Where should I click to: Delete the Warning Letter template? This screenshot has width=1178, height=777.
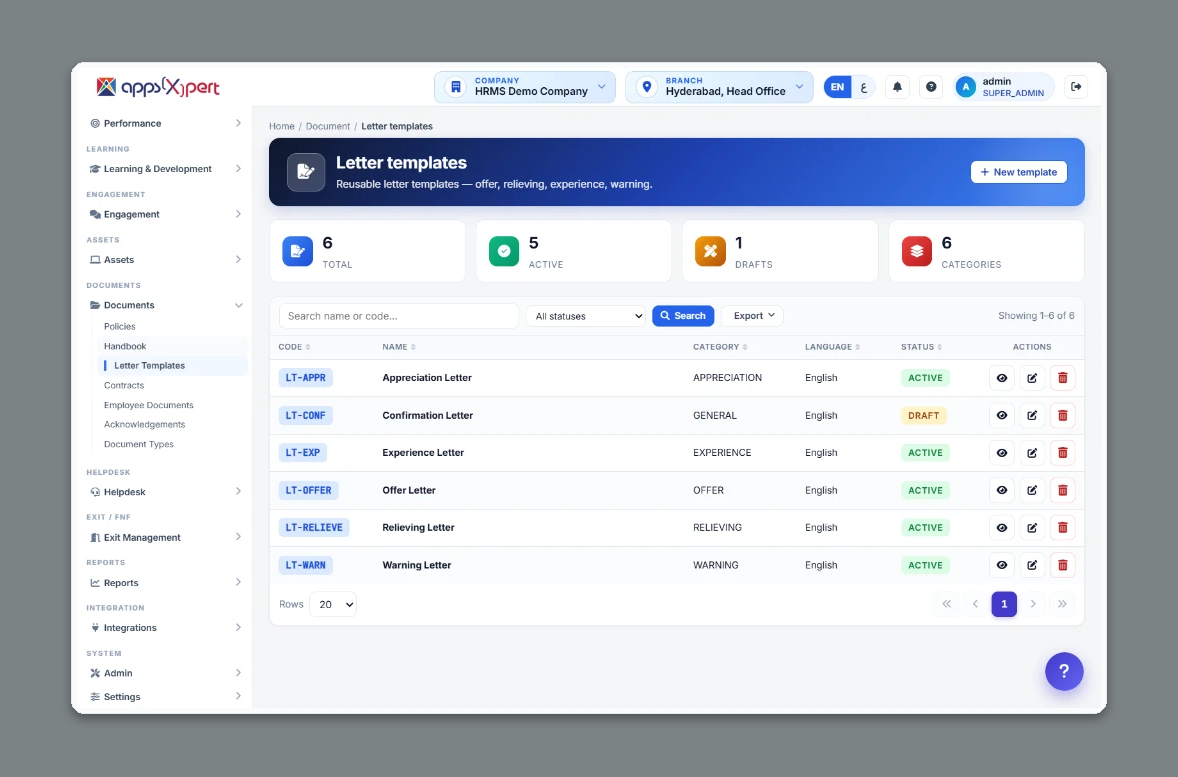coord(1062,565)
